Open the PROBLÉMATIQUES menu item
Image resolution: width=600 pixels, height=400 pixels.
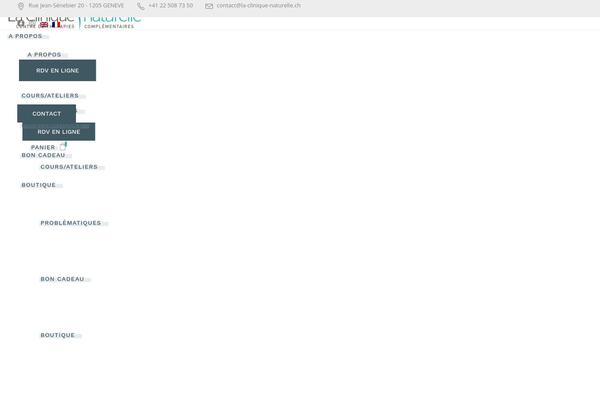pos(71,223)
